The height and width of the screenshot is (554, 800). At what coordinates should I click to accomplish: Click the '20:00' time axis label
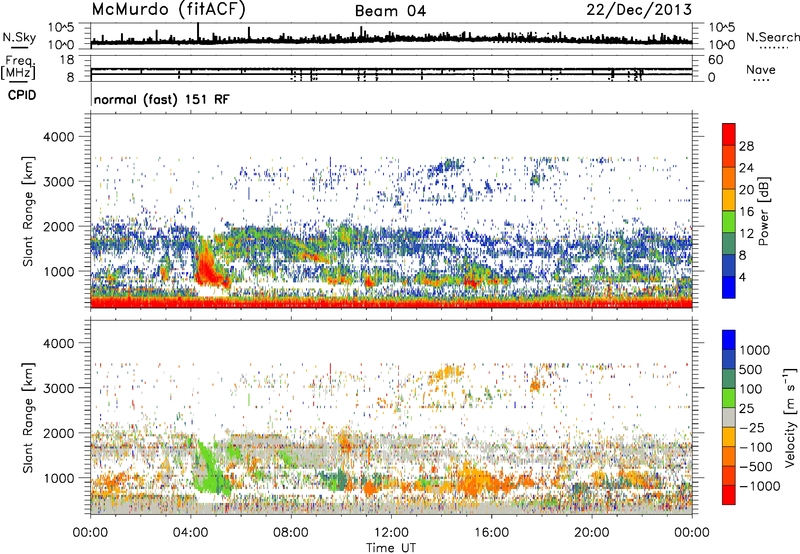pyautogui.click(x=592, y=533)
